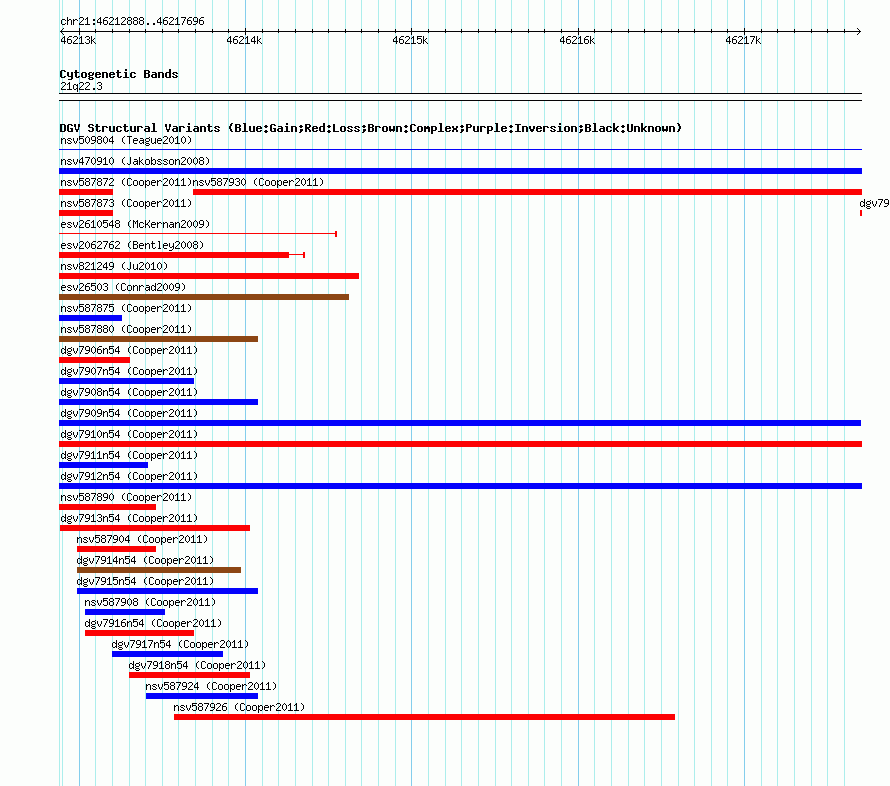Click the nsv587908 (Cooper2011) label
This screenshot has height=786, width=890.
150,602
